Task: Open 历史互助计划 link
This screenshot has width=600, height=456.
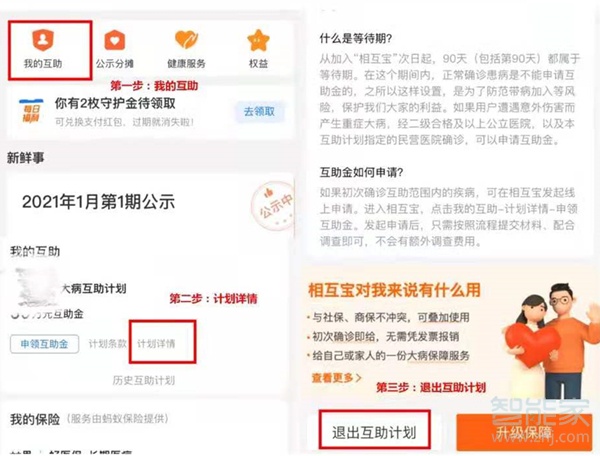Action: (x=143, y=380)
